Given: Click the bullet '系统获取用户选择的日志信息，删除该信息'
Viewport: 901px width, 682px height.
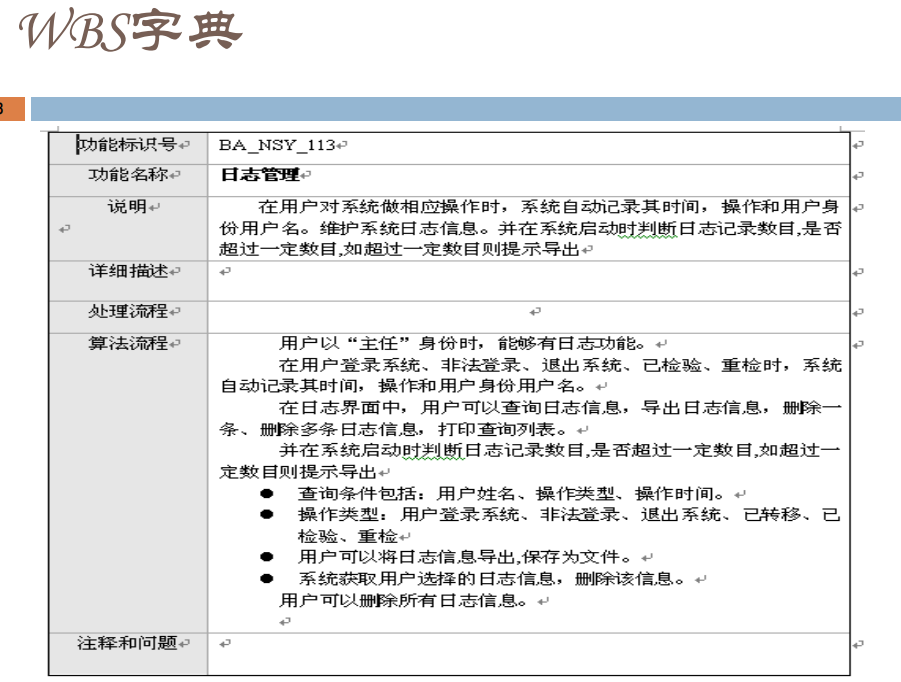Looking at the screenshot, I should tap(491, 579).
